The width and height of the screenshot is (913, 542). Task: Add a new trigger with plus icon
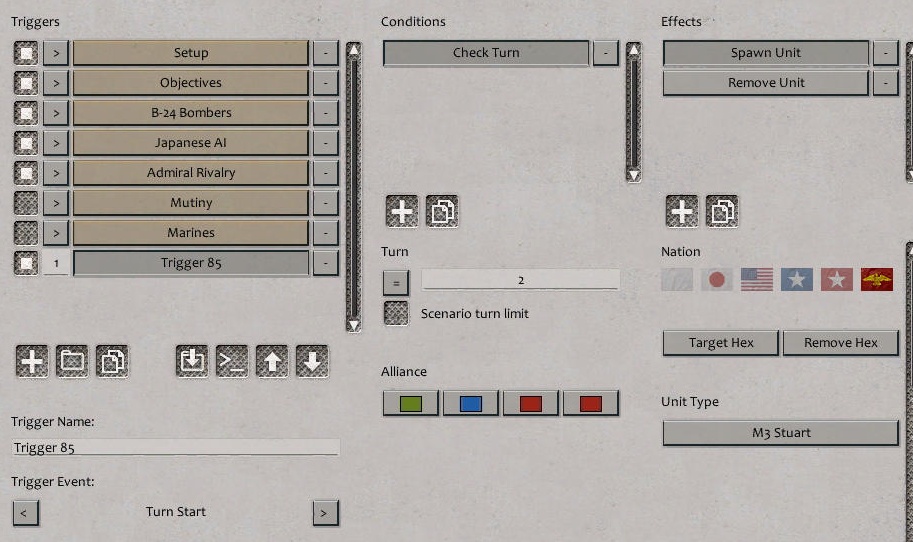(x=32, y=362)
